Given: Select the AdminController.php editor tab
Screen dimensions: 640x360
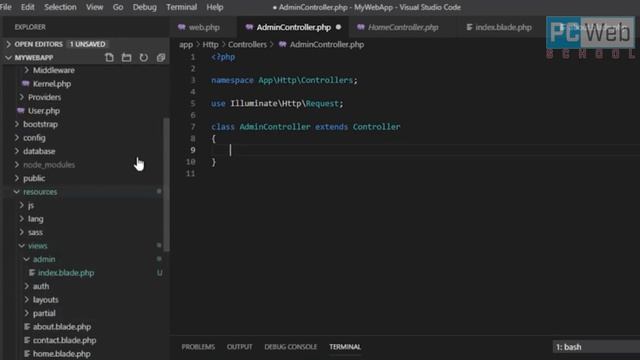Looking at the screenshot, I should (293, 27).
